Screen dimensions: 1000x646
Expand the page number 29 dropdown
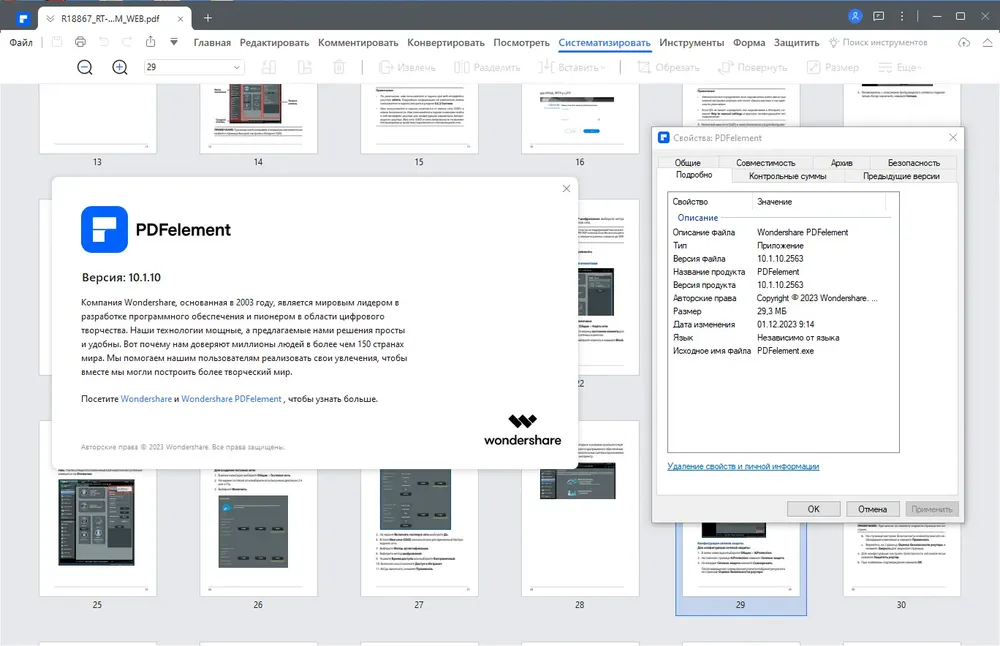[x=237, y=67]
